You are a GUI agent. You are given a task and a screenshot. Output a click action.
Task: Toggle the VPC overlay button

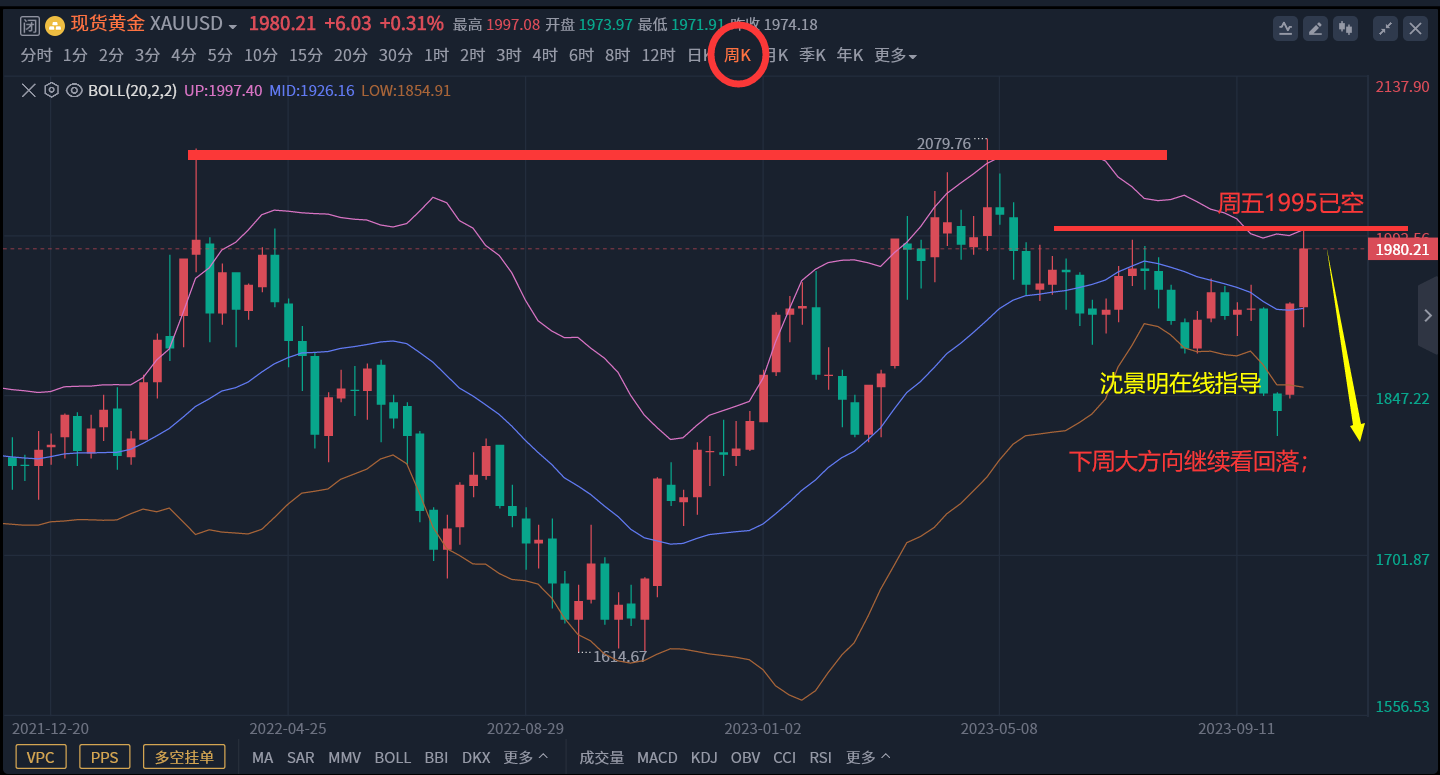pyautogui.click(x=41, y=757)
